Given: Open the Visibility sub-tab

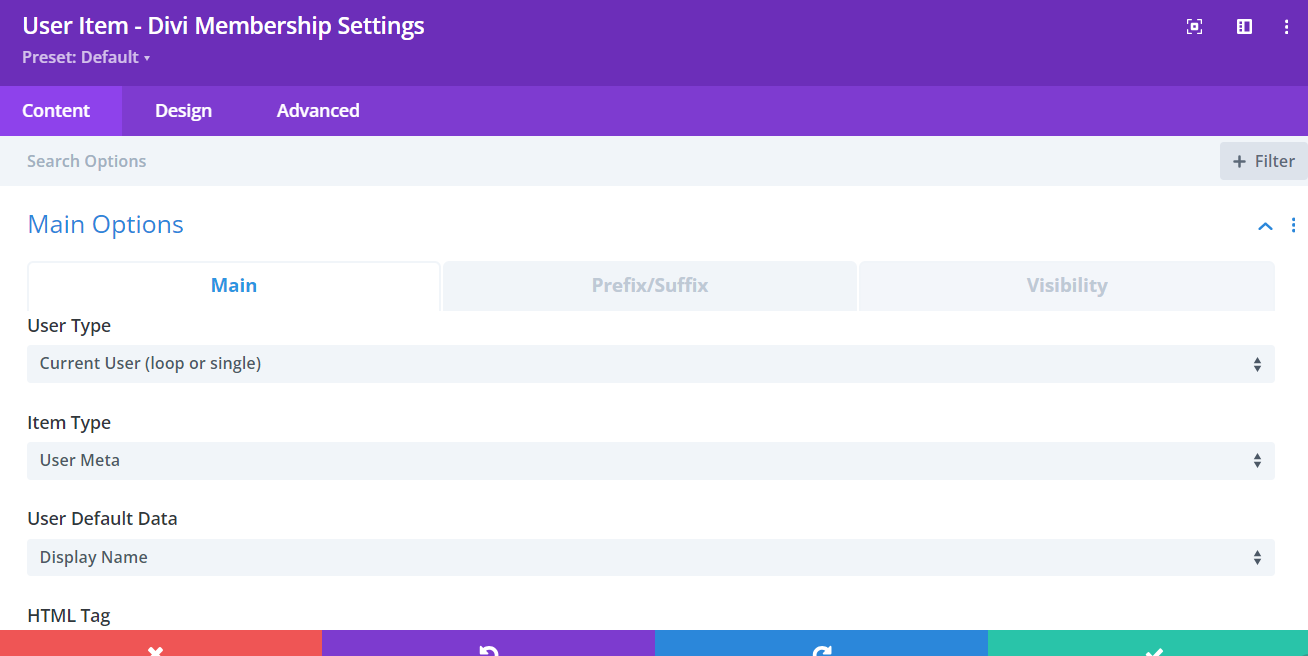Looking at the screenshot, I should click(x=1066, y=286).
